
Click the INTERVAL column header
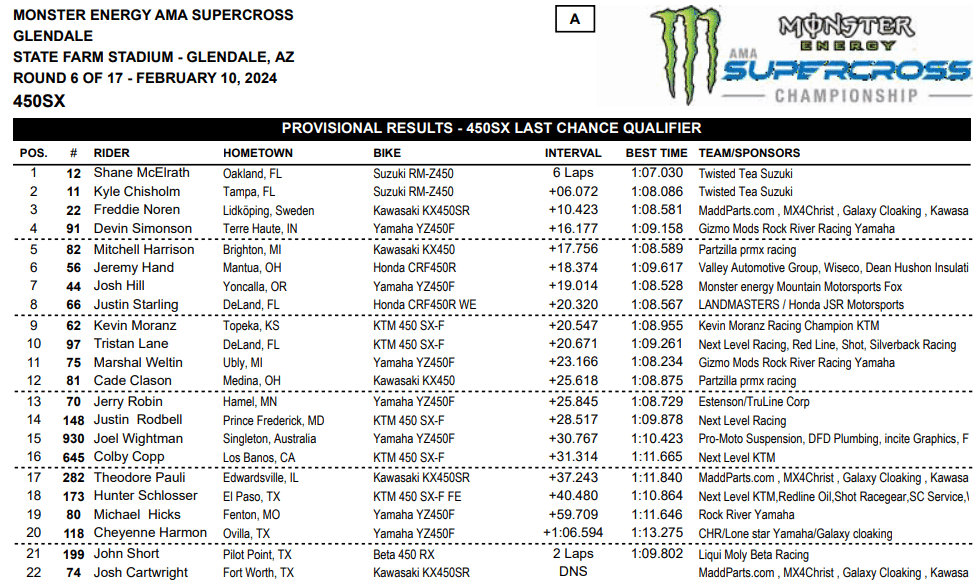573,153
